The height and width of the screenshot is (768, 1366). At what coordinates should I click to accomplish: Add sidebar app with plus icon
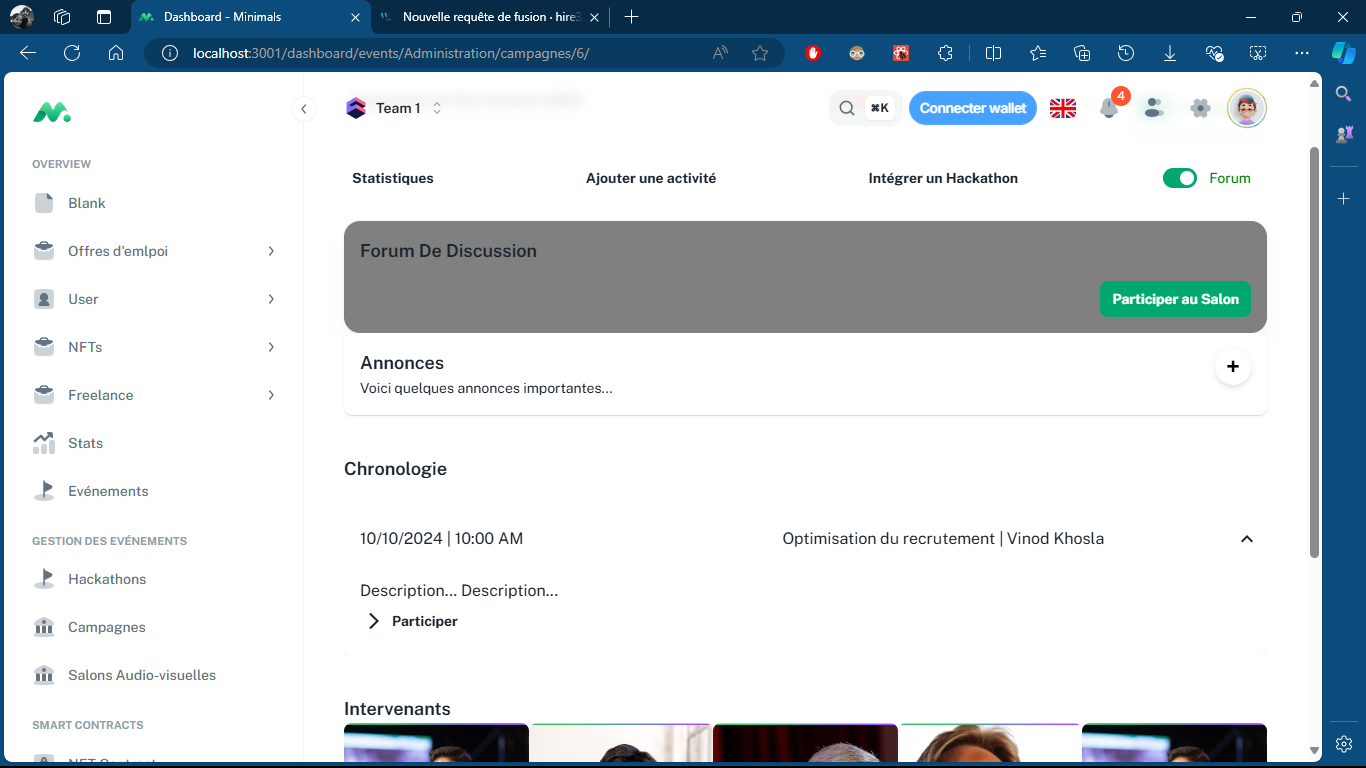point(1344,199)
